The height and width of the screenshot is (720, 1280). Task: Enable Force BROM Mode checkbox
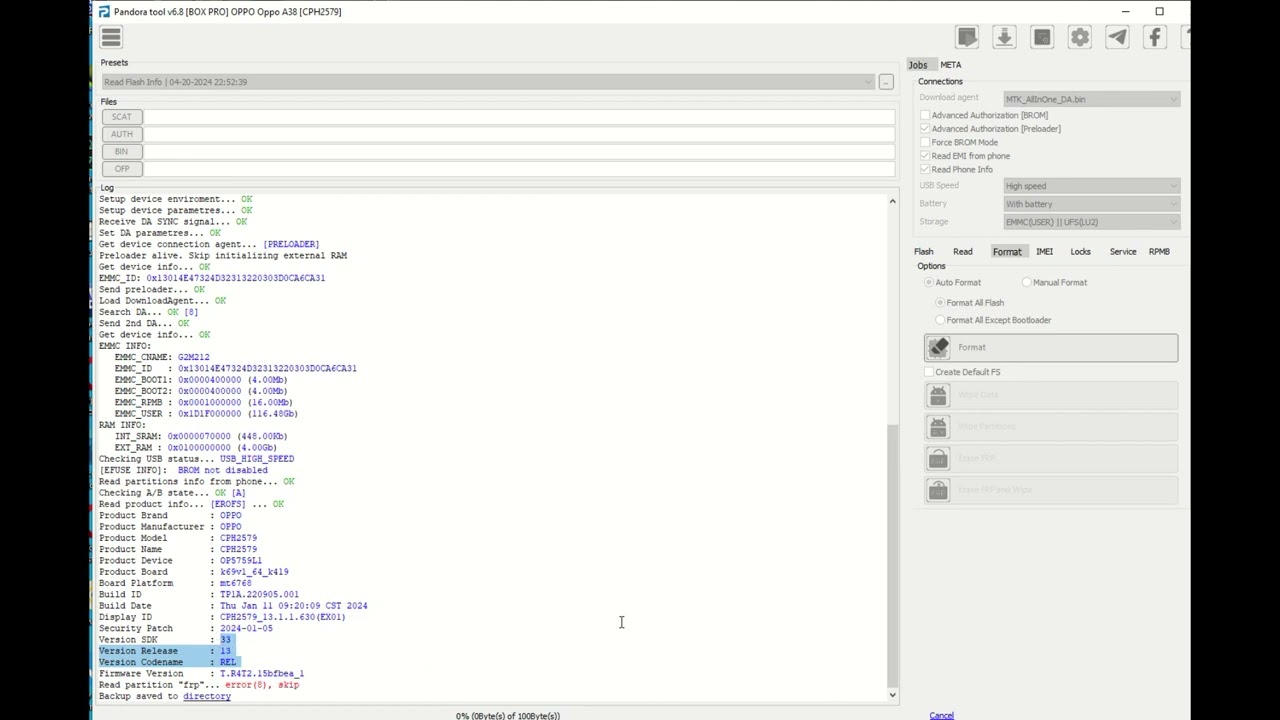(925, 142)
